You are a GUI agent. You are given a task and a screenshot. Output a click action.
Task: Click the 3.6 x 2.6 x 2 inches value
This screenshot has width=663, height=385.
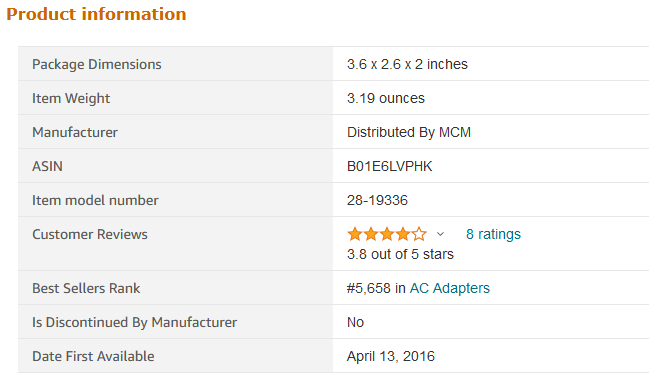tap(407, 64)
